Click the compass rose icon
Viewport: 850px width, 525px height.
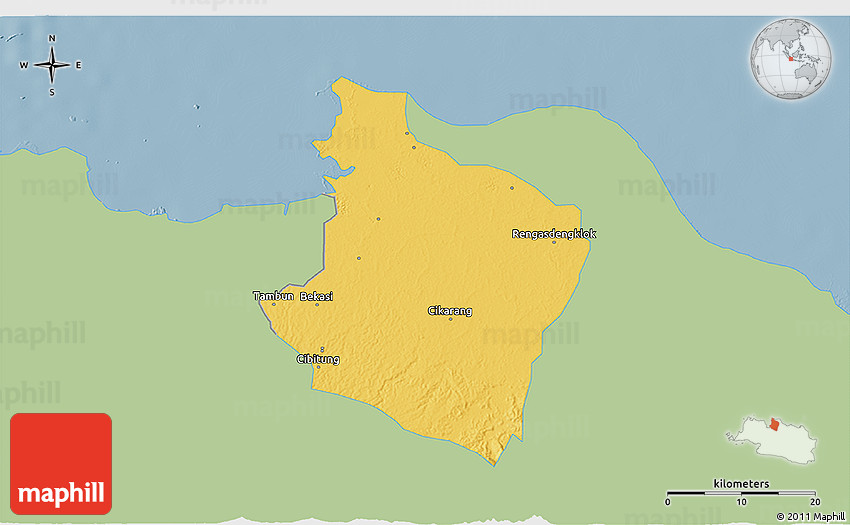51,65
